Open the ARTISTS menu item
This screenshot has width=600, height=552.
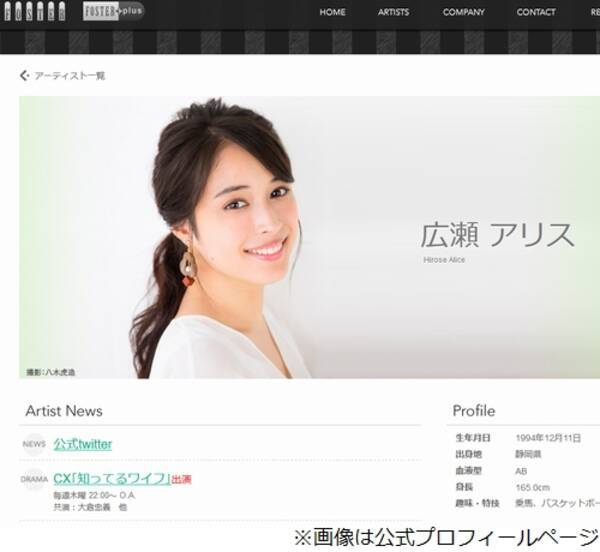click(x=393, y=12)
